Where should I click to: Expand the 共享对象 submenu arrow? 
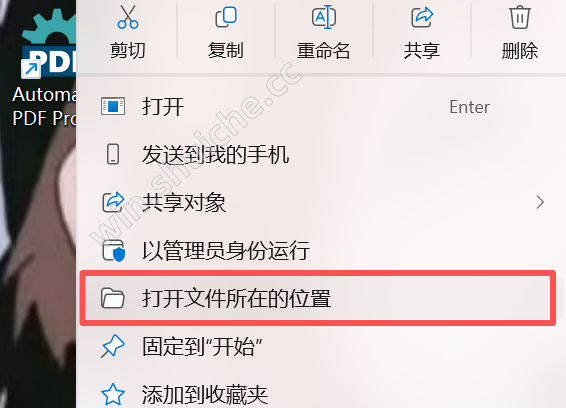pos(540,202)
